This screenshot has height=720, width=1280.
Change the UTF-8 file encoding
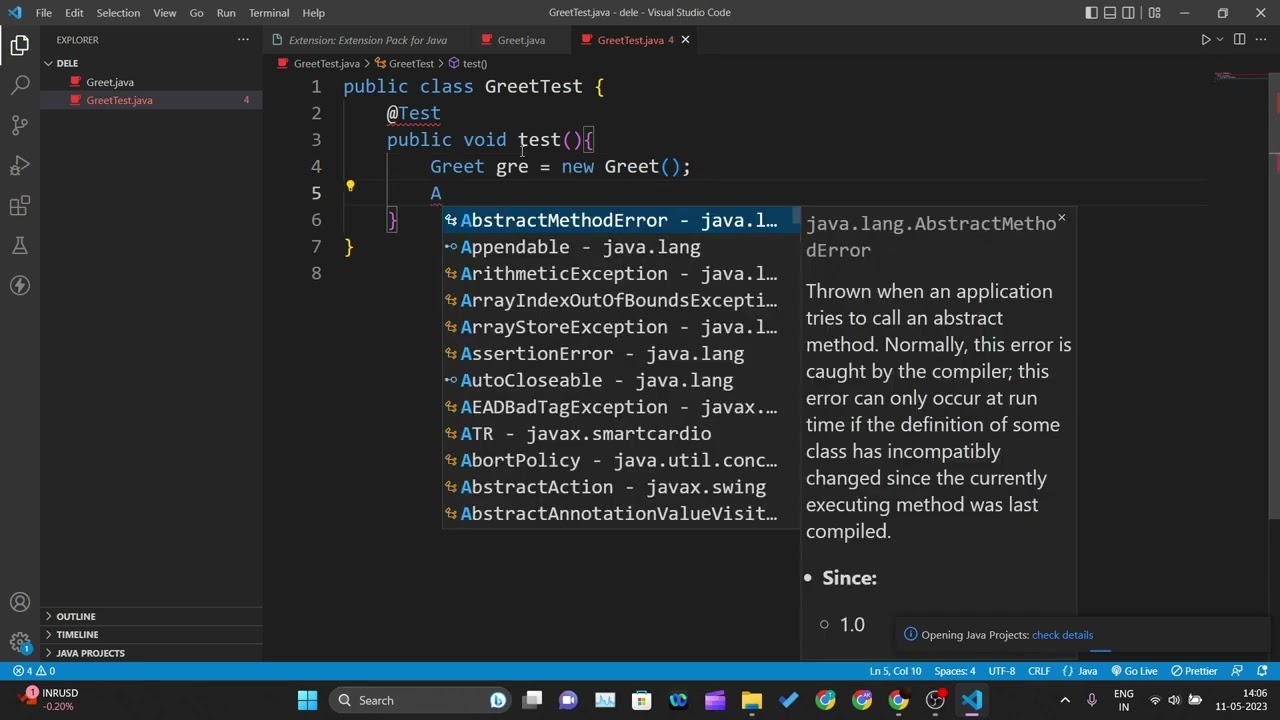click(1002, 671)
